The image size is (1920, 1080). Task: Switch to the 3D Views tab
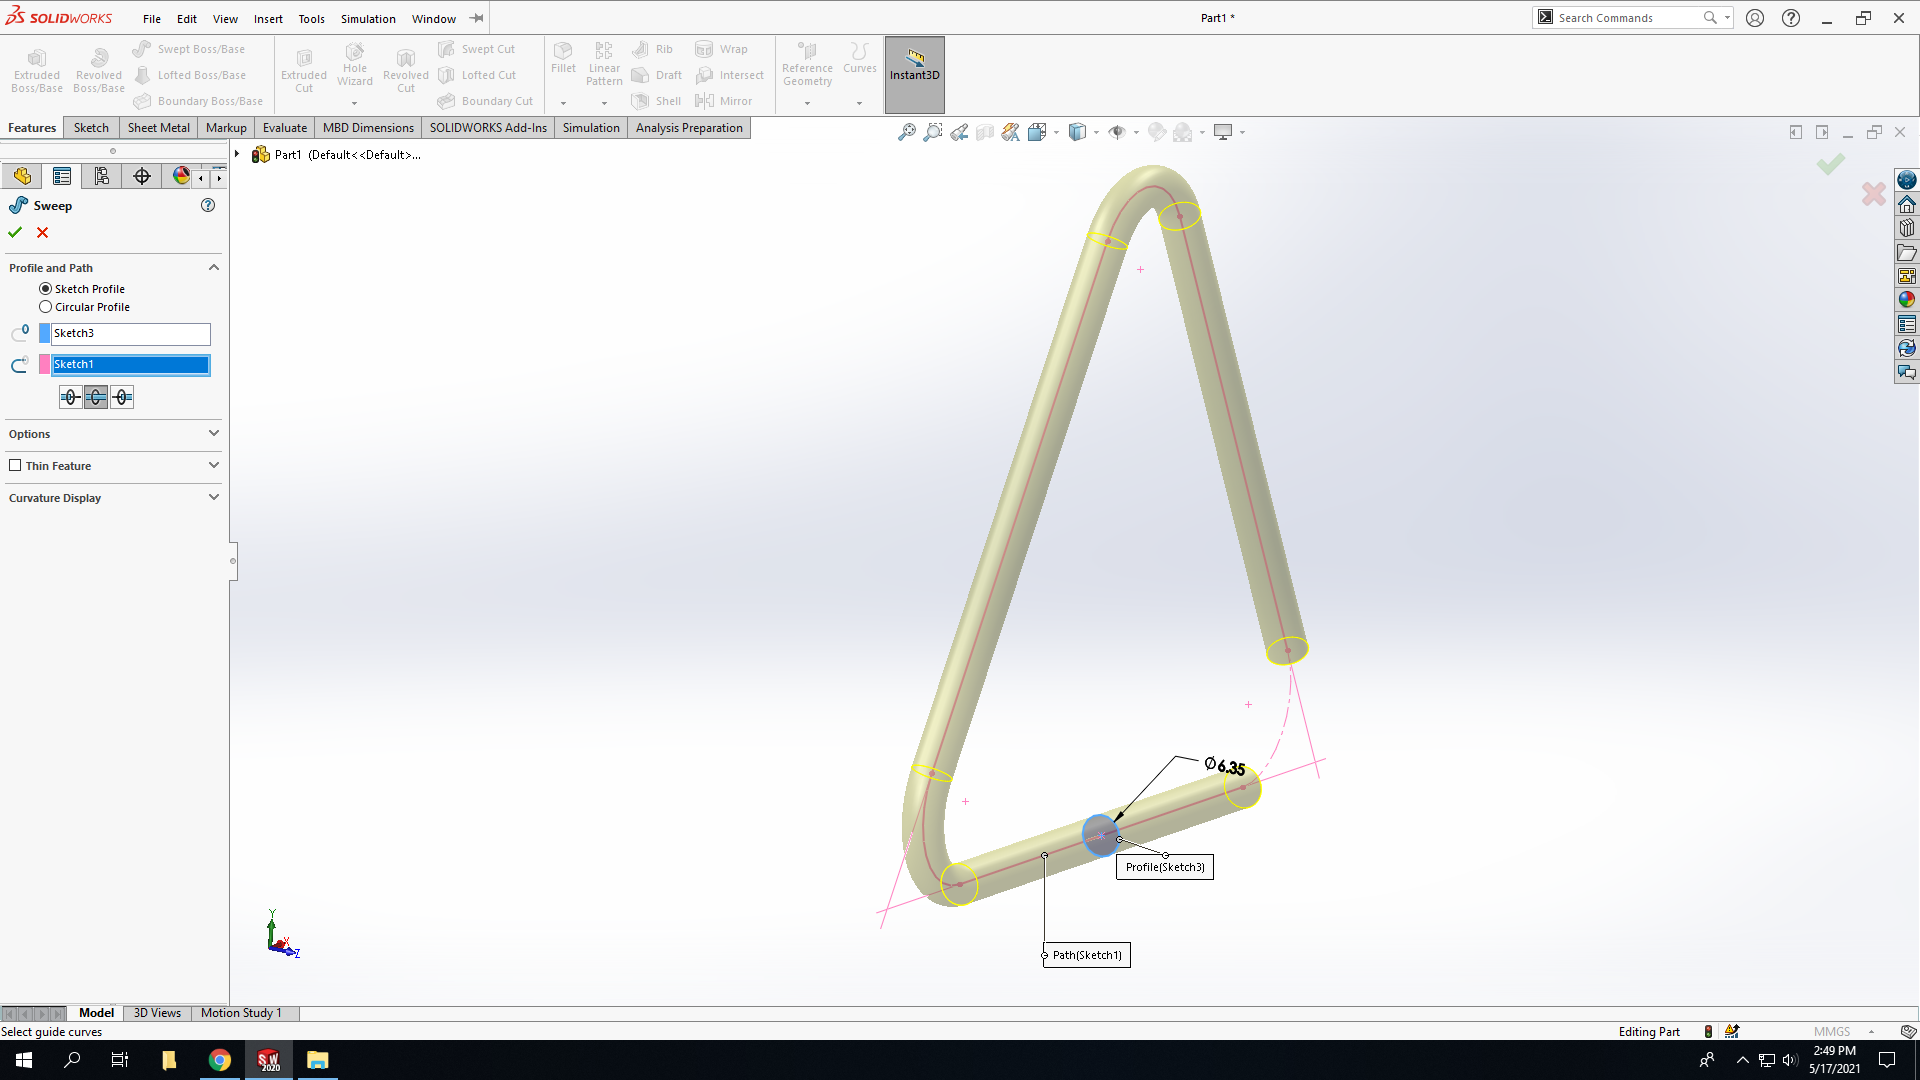point(157,1013)
